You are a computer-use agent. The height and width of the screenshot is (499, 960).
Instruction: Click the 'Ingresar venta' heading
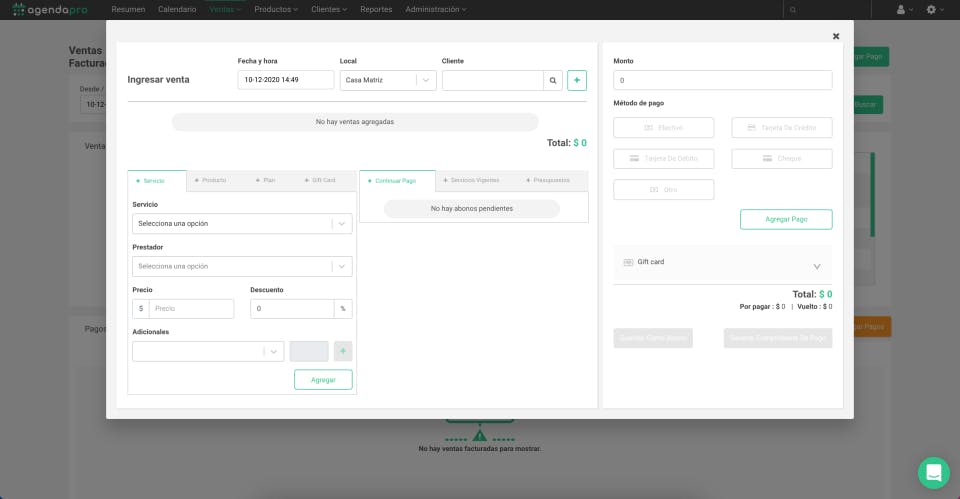159,80
